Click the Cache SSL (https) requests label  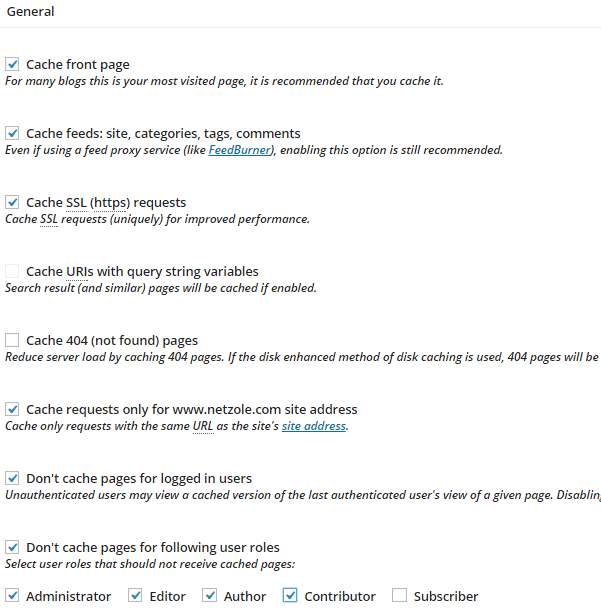click(105, 202)
